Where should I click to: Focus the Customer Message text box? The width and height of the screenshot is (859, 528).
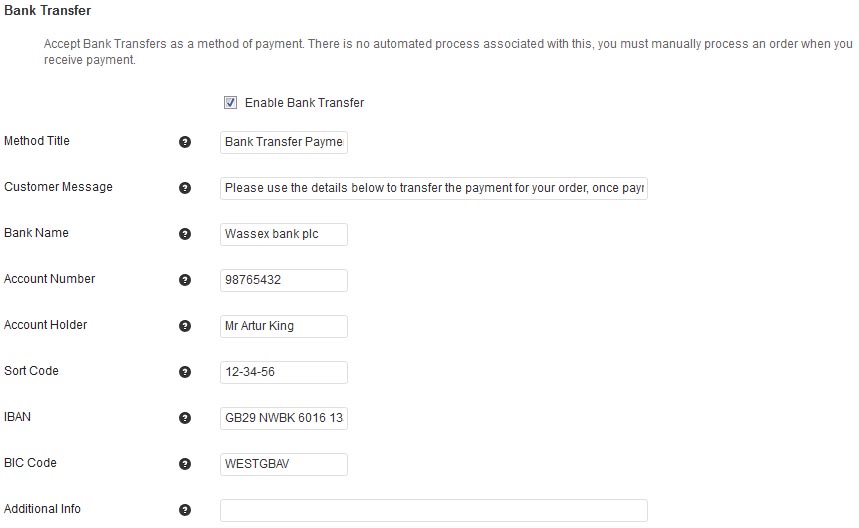click(x=434, y=188)
